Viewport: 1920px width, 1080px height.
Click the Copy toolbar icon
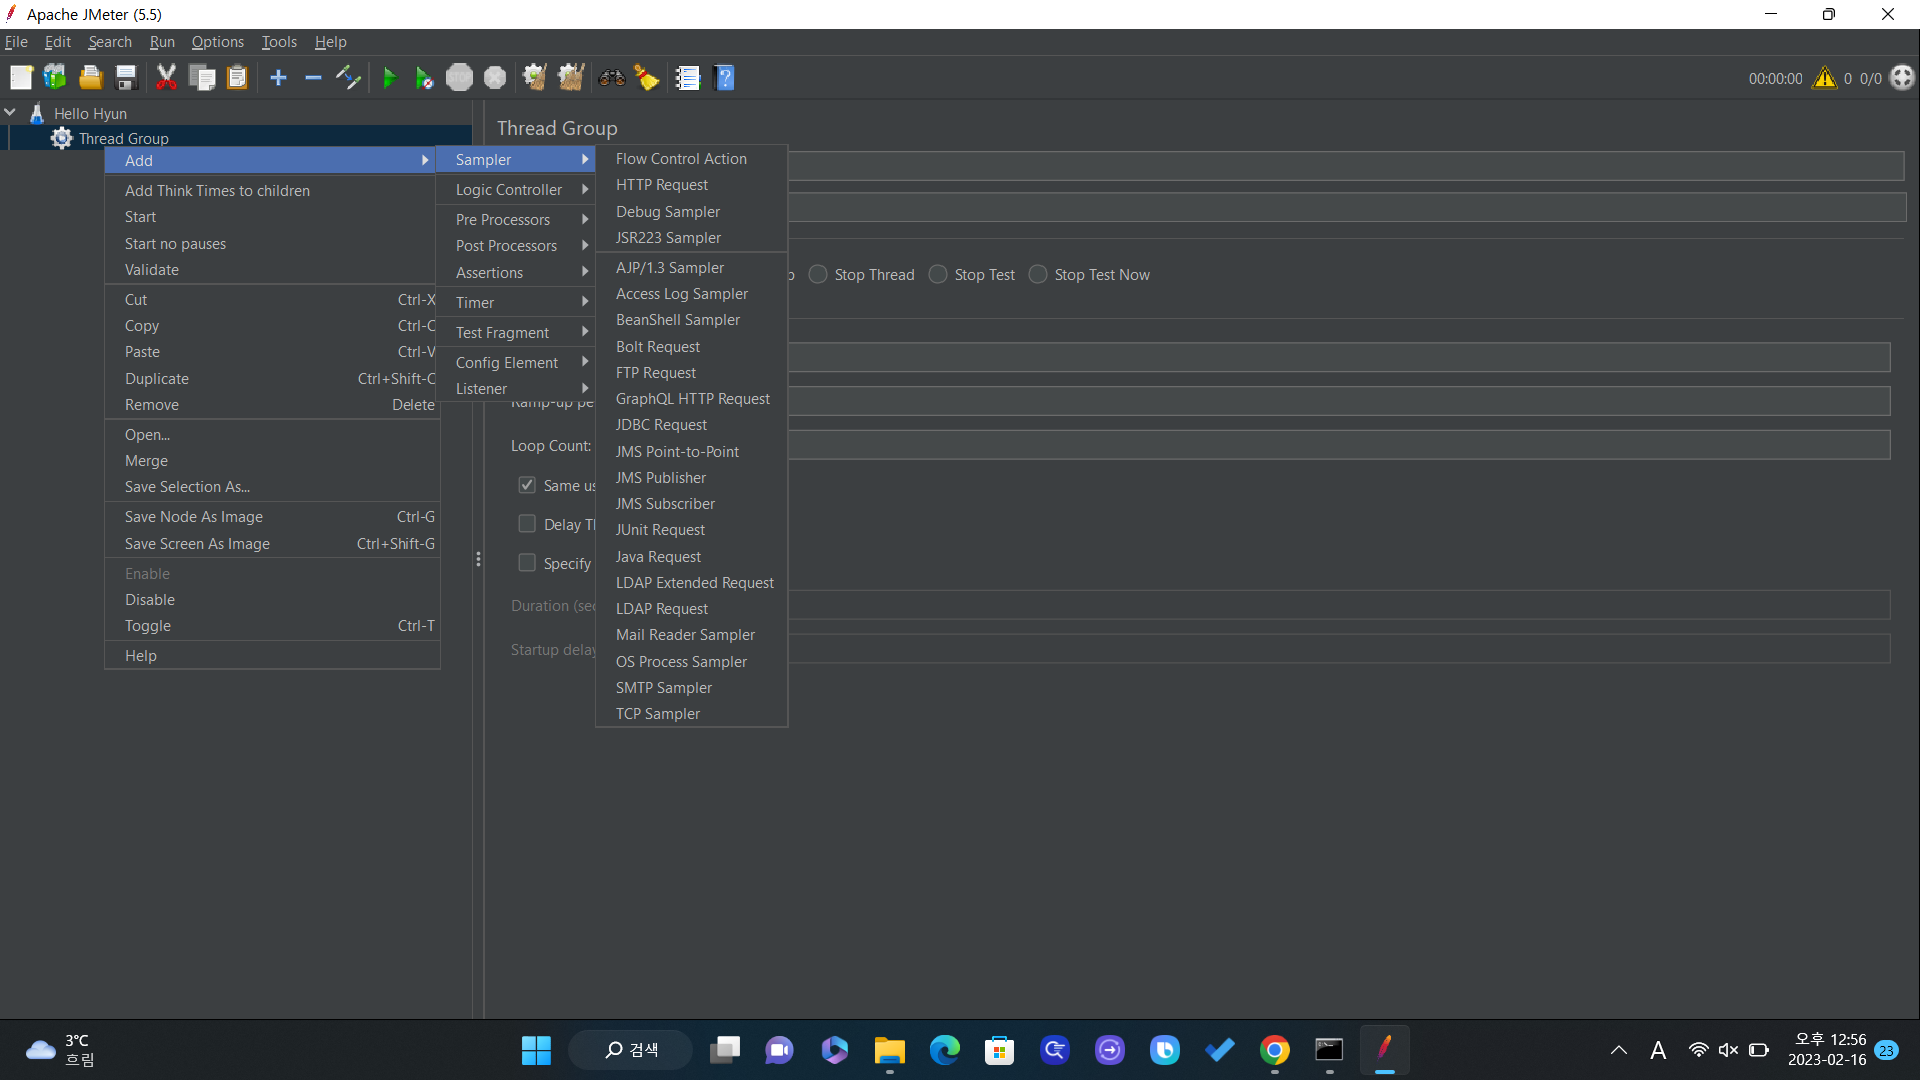pos(202,78)
